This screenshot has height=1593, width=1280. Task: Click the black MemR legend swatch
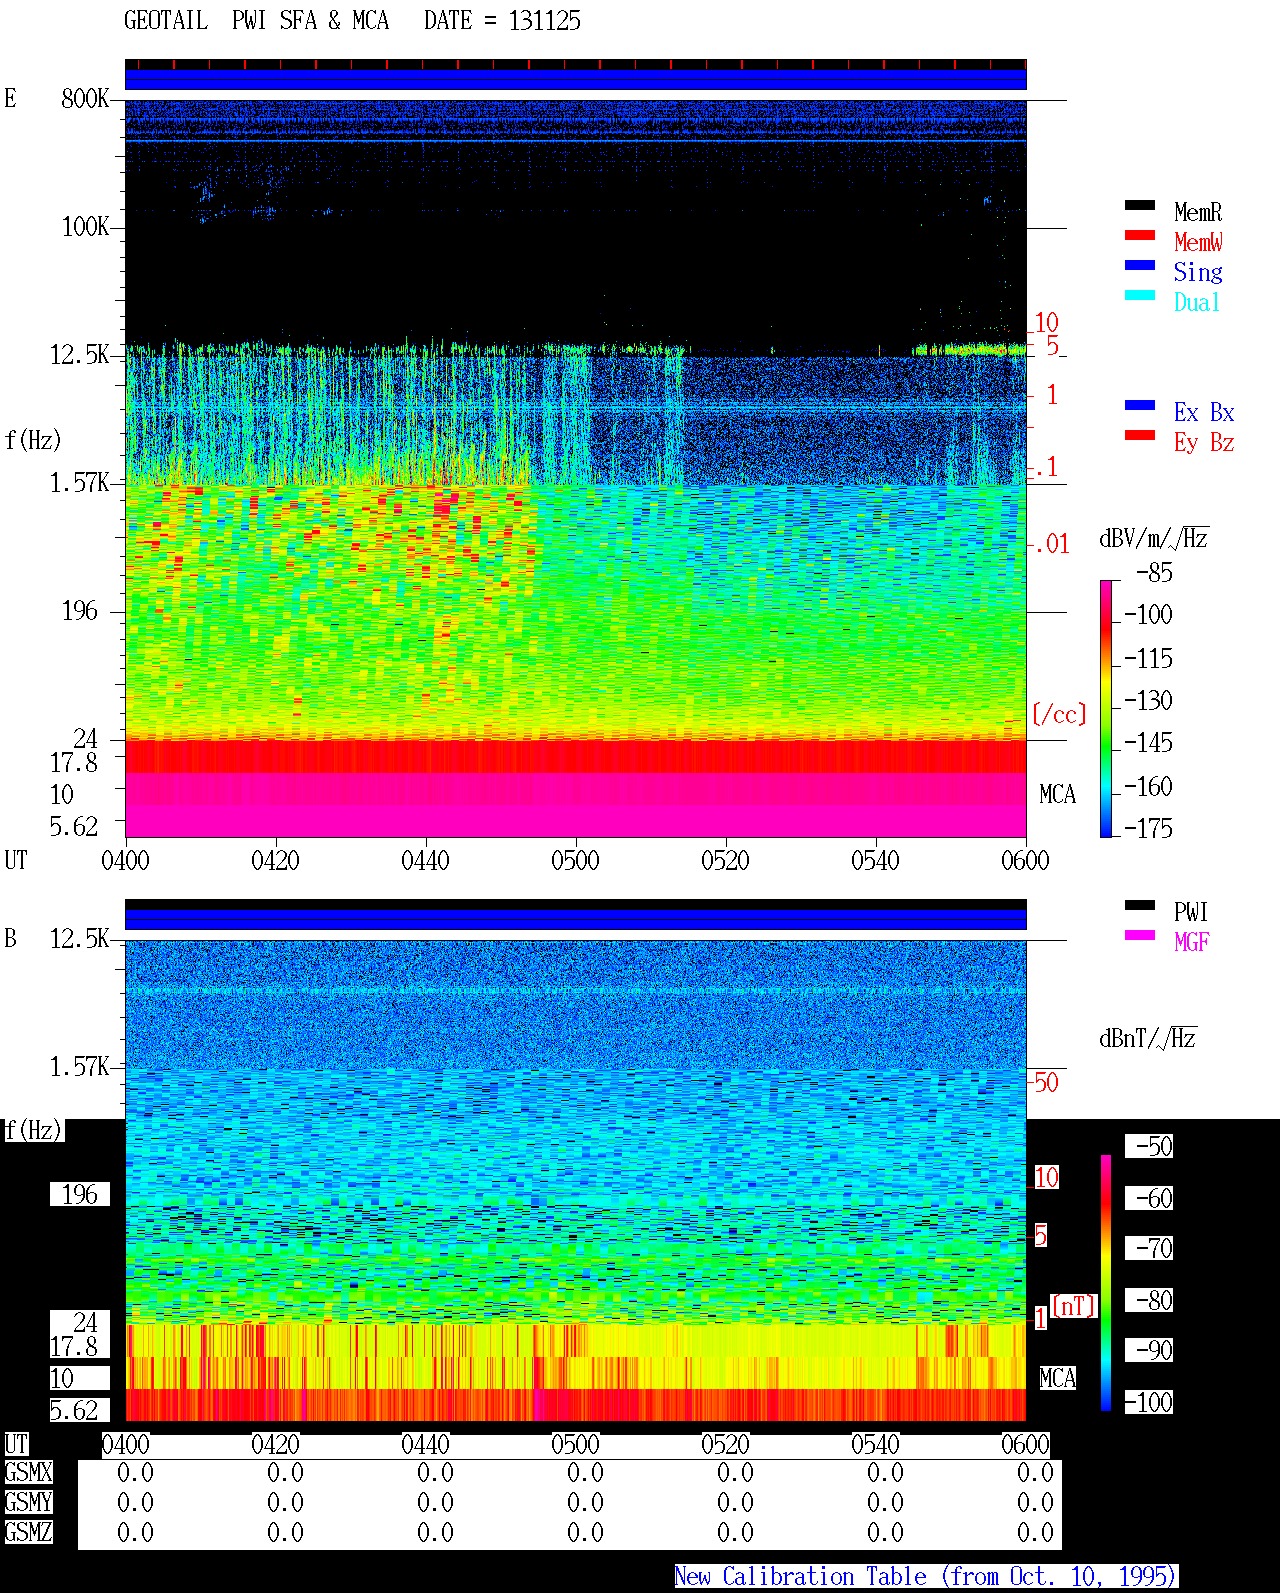pyautogui.click(x=1140, y=206)
